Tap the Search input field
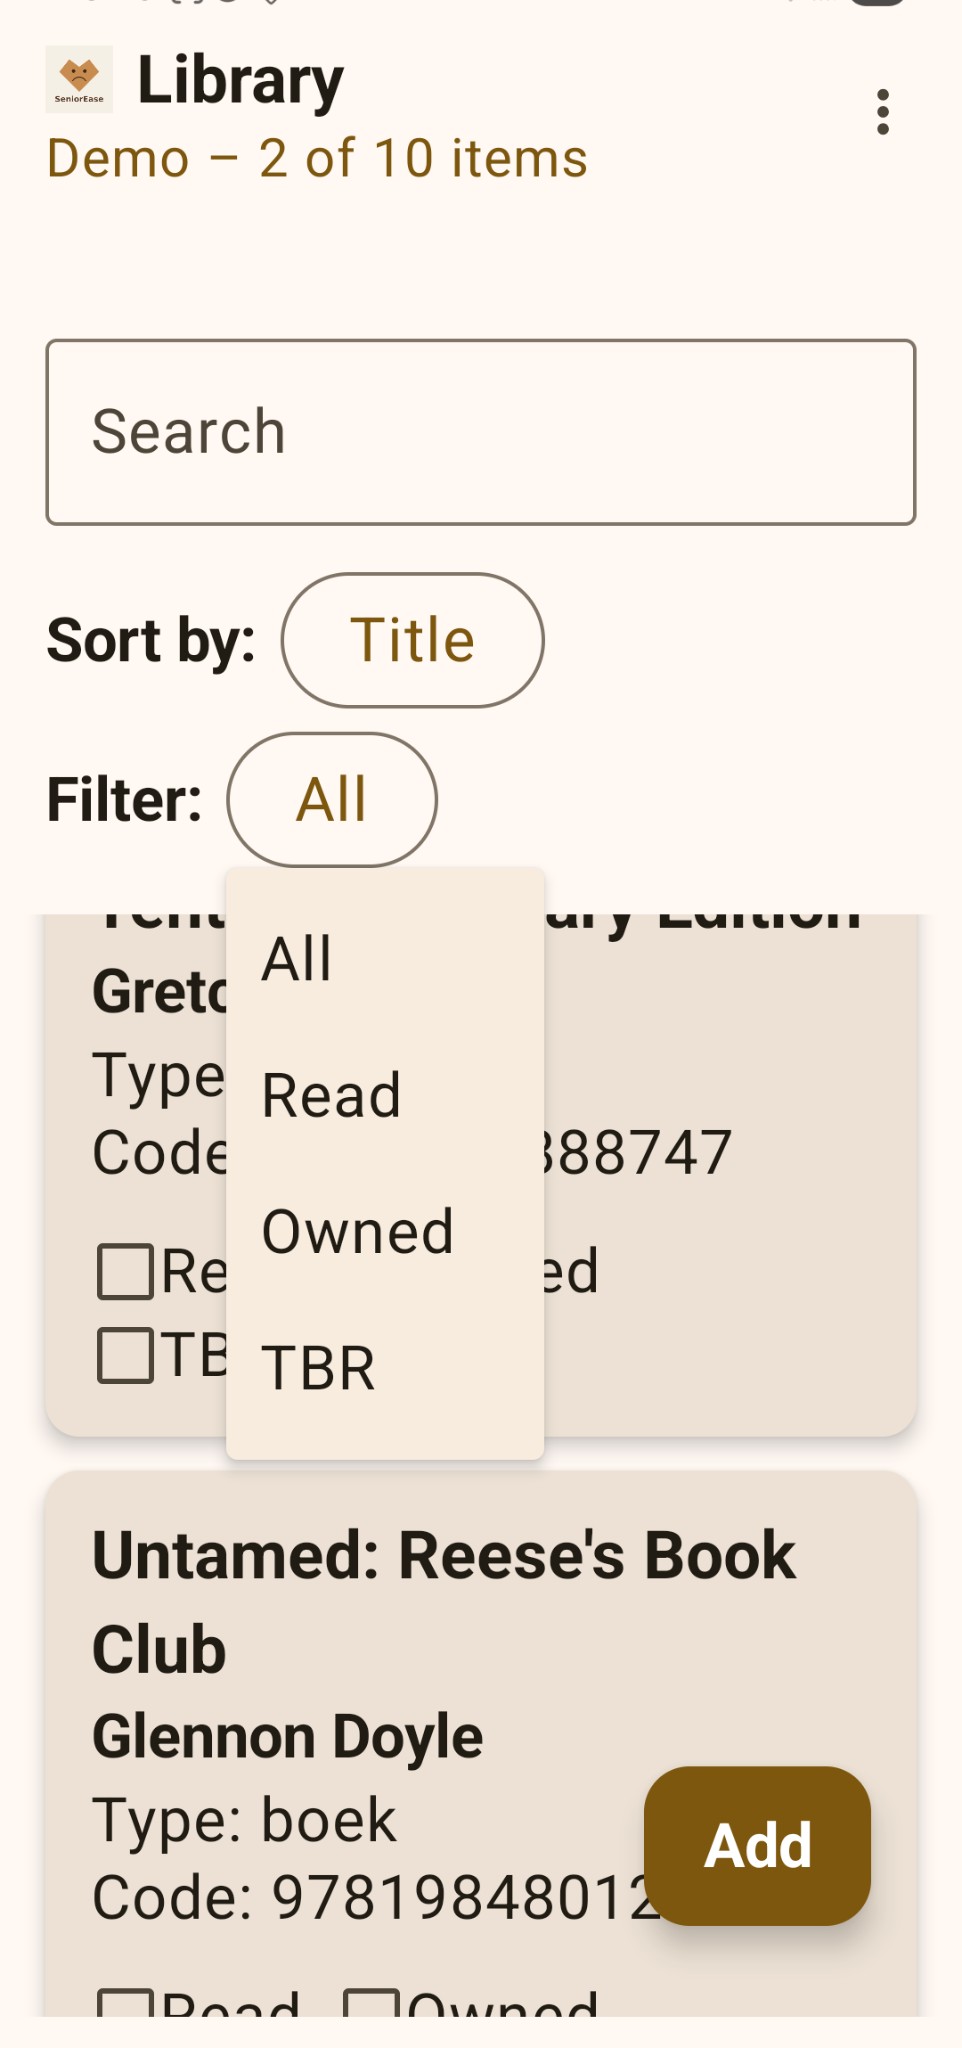The image size is (962, 2048). click(x=480, y=430)
